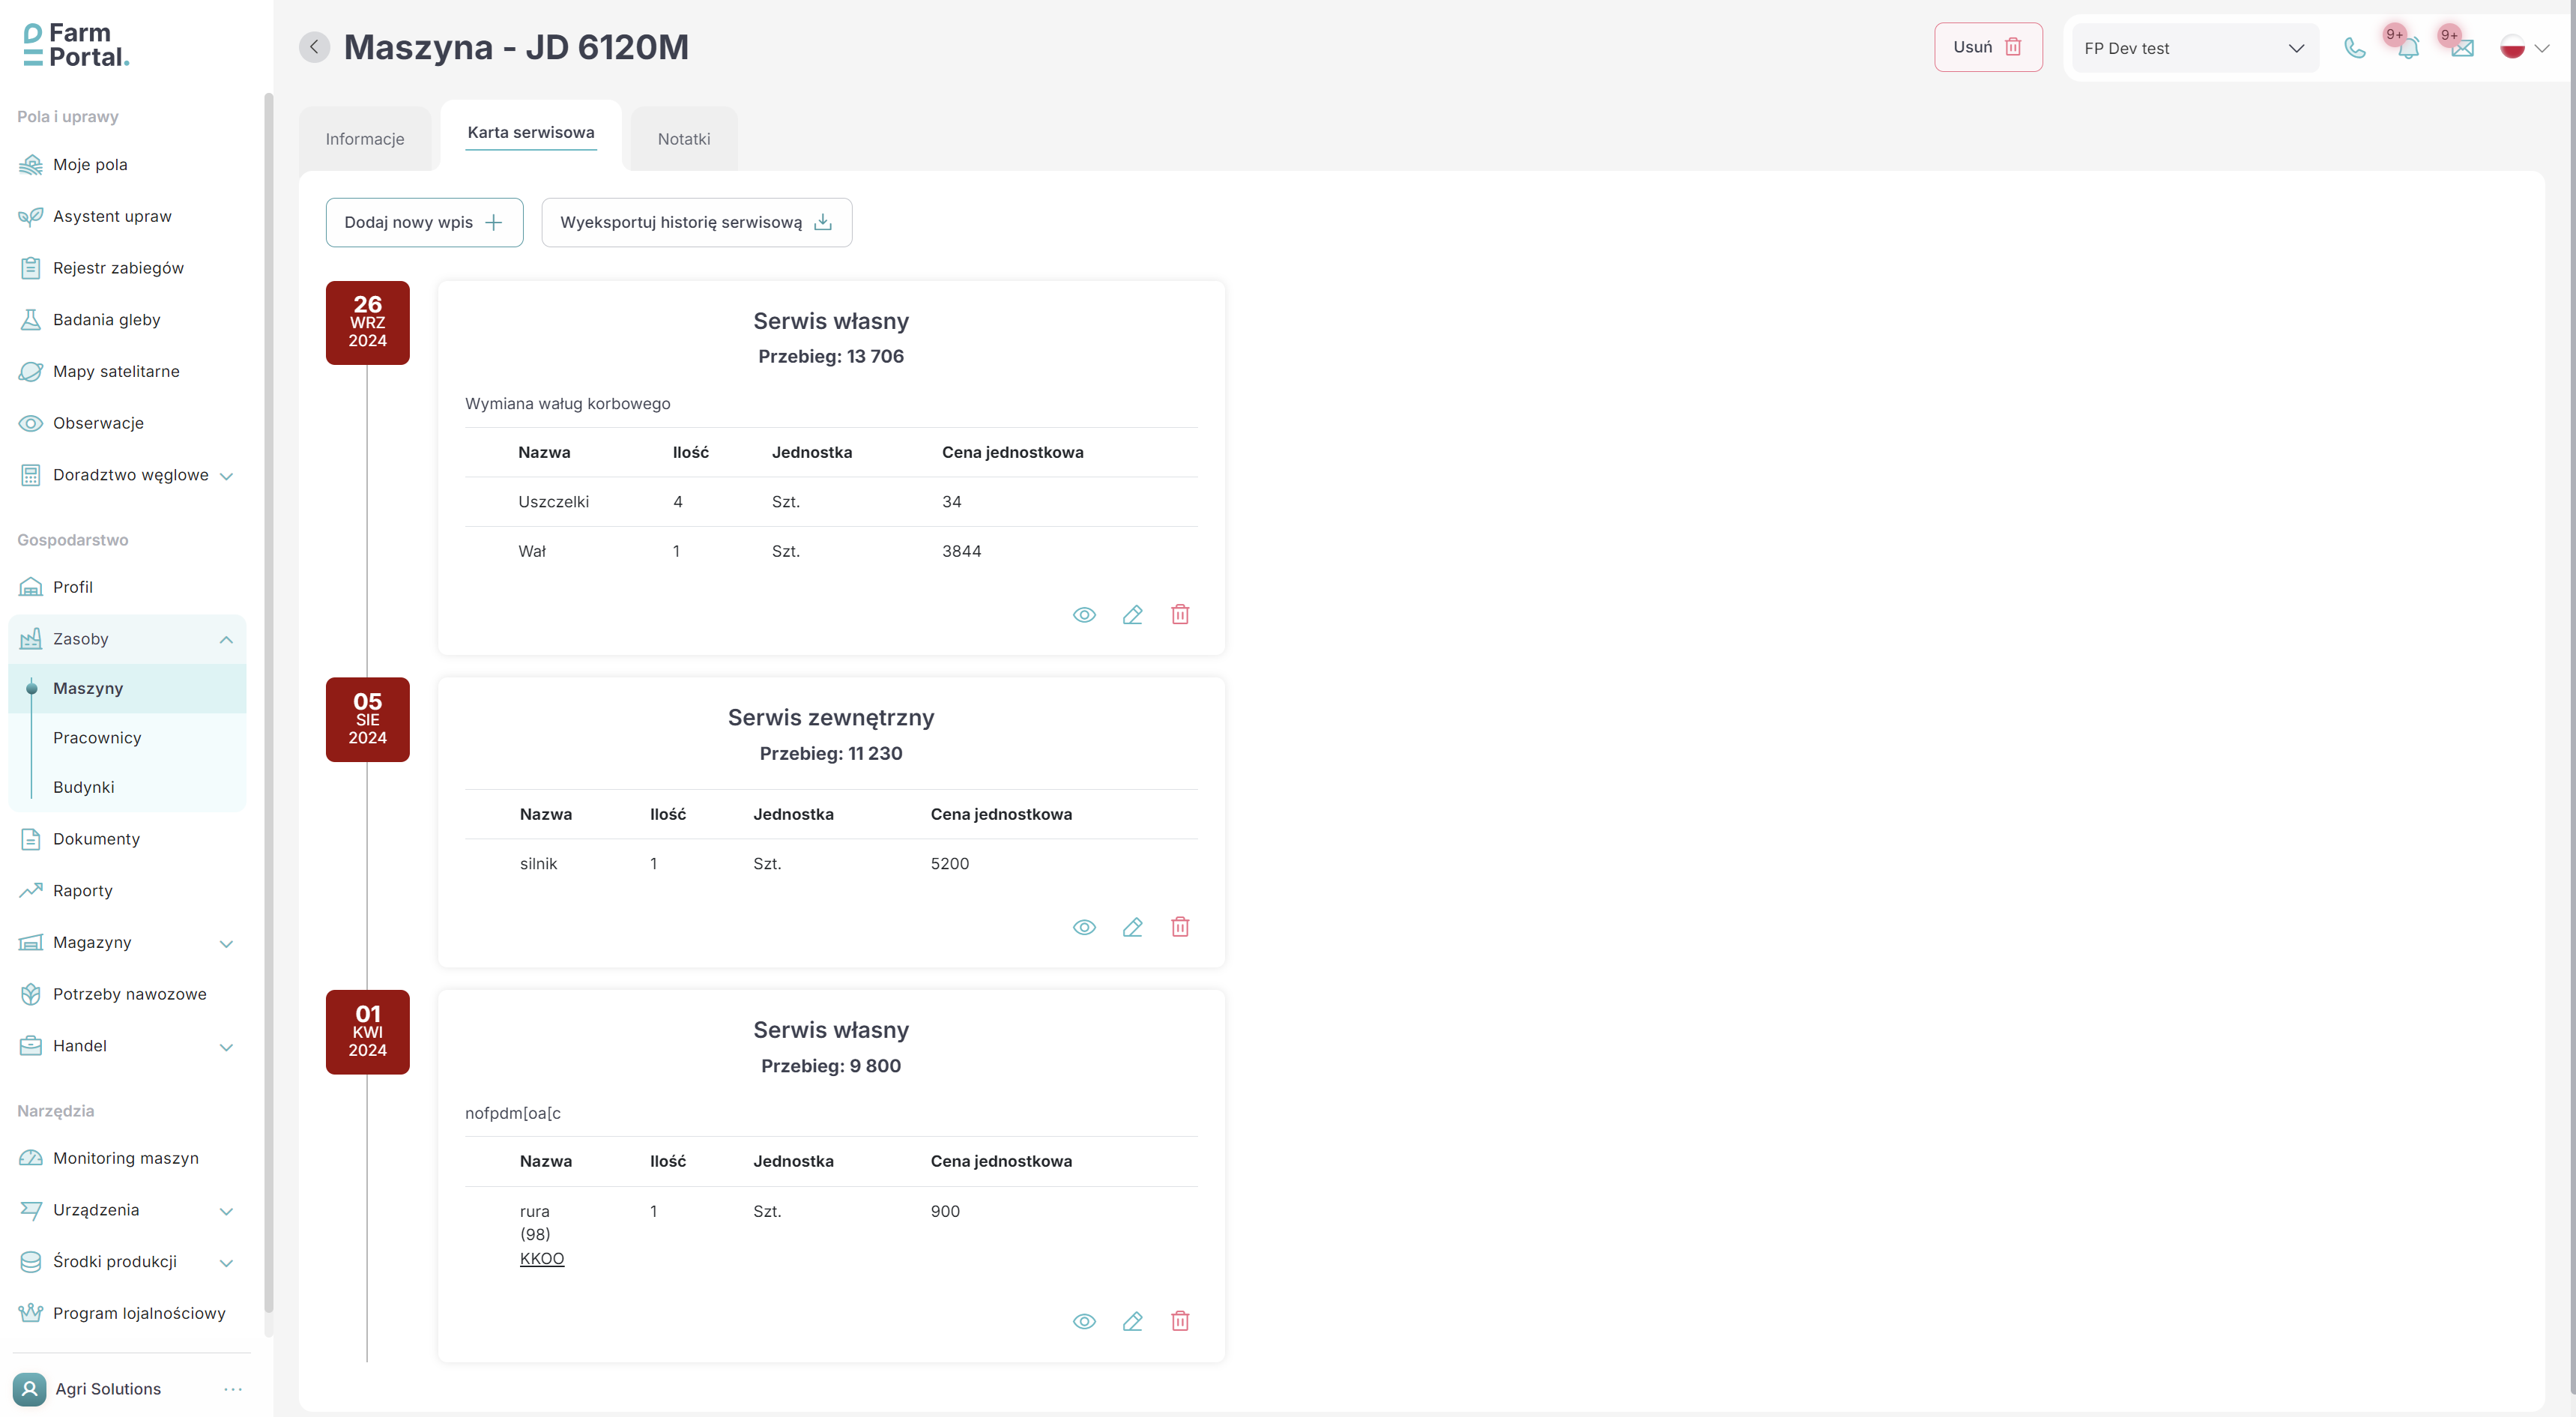Click the Asystent upraw leaf icon
This screenshot has width=2576, height=1417.
click(31, 216)
